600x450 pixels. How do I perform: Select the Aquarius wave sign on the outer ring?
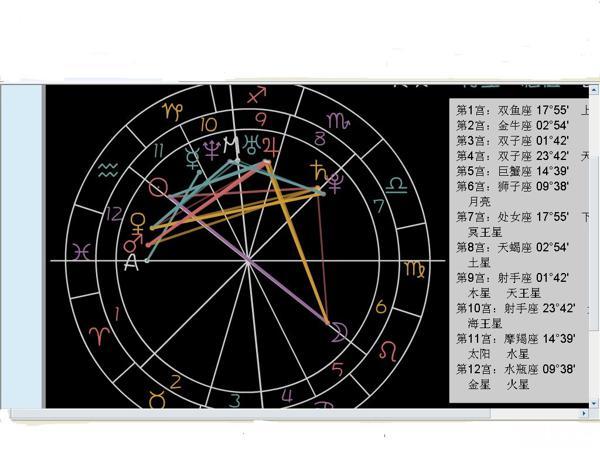pyautogui.click(x=108, y=171)
